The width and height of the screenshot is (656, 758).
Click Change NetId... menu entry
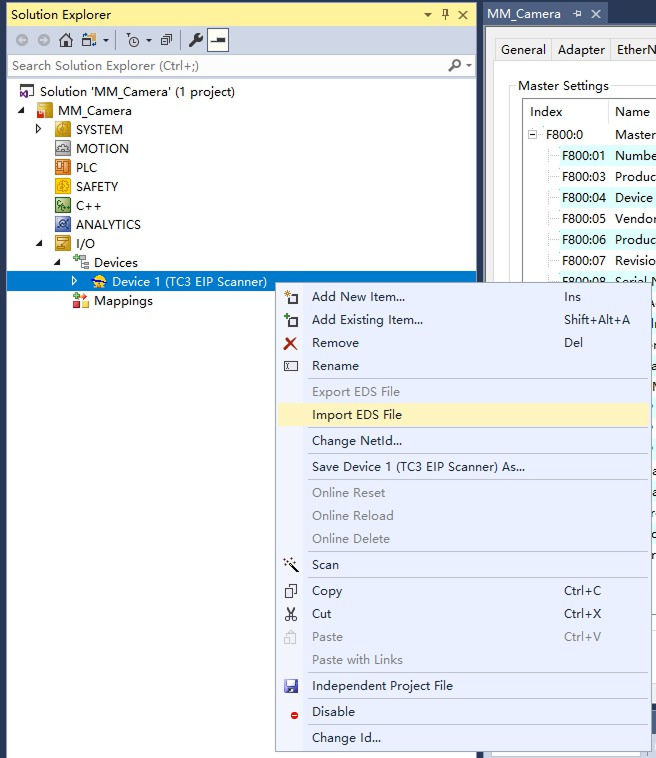[x=356, y=441]
